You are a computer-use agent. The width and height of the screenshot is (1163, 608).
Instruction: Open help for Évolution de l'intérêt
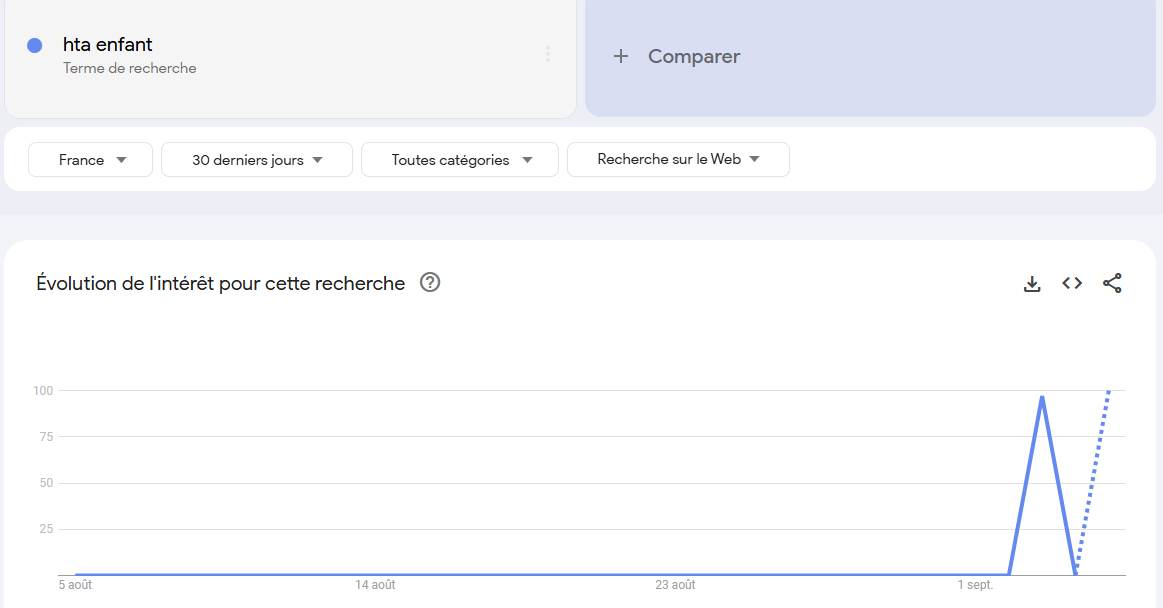pyautogui.click(x=430, y=283)
